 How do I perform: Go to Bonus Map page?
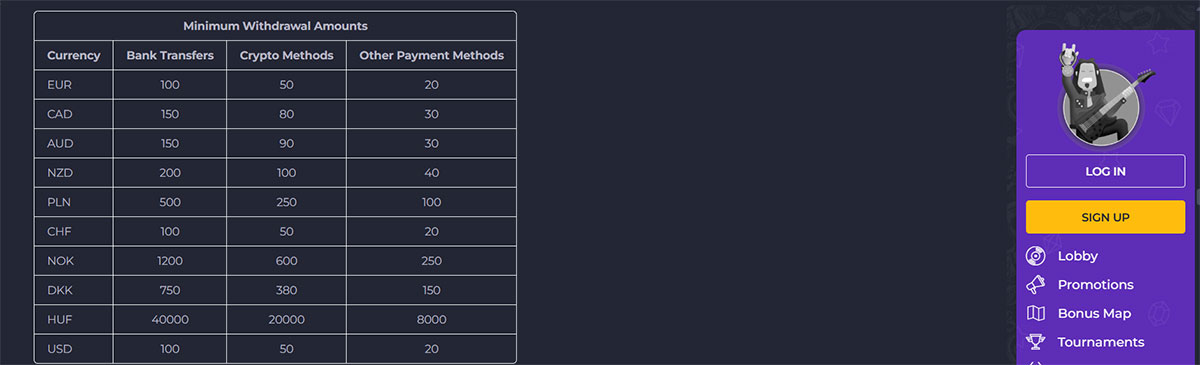point(1094,313)
